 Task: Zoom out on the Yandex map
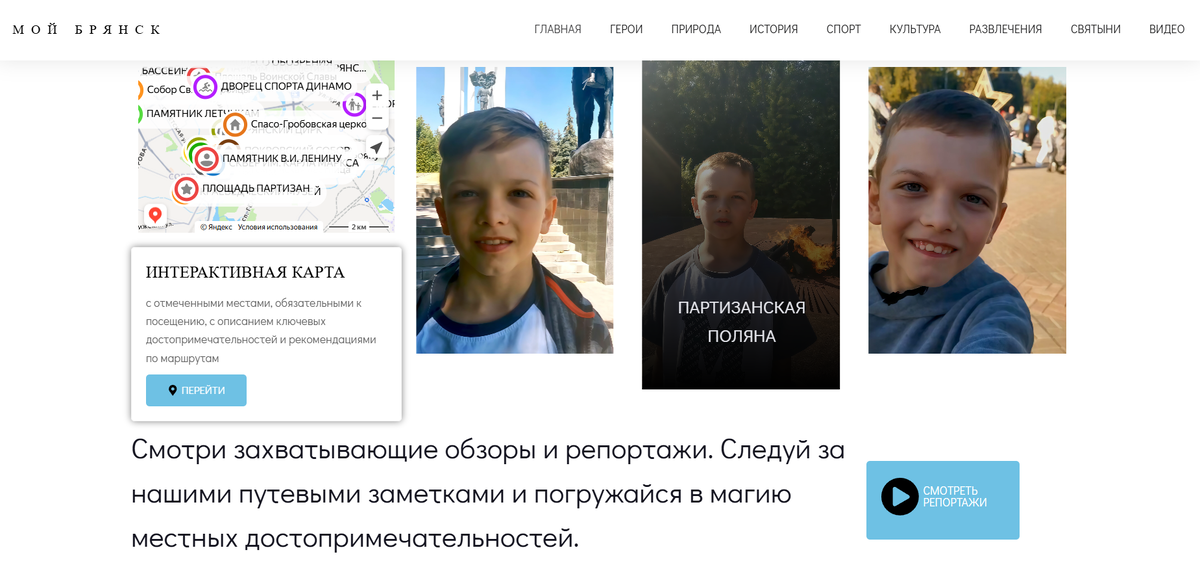[x=377, y=118]
